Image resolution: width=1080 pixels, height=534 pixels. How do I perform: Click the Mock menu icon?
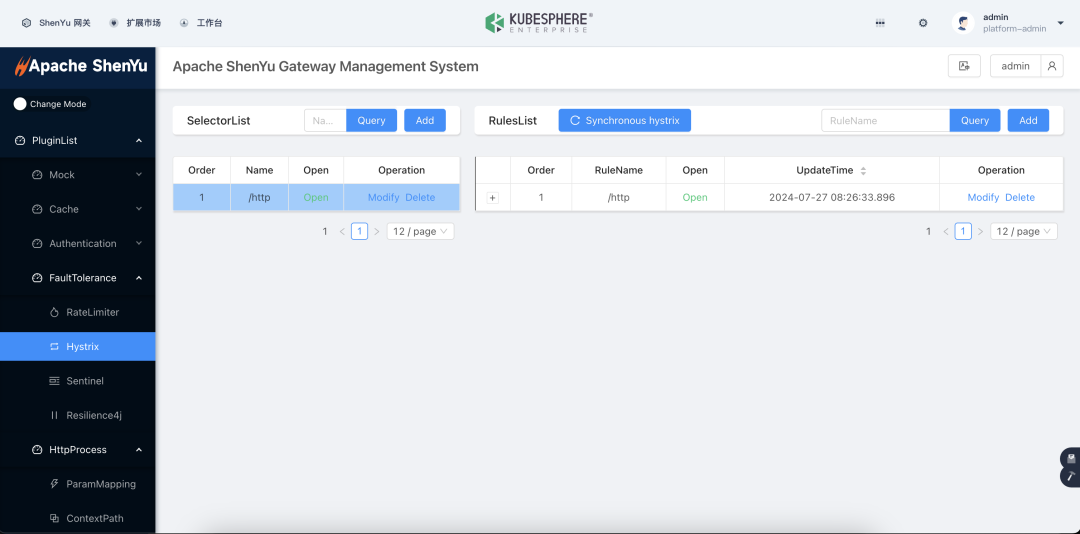click(x=37, y=175)
